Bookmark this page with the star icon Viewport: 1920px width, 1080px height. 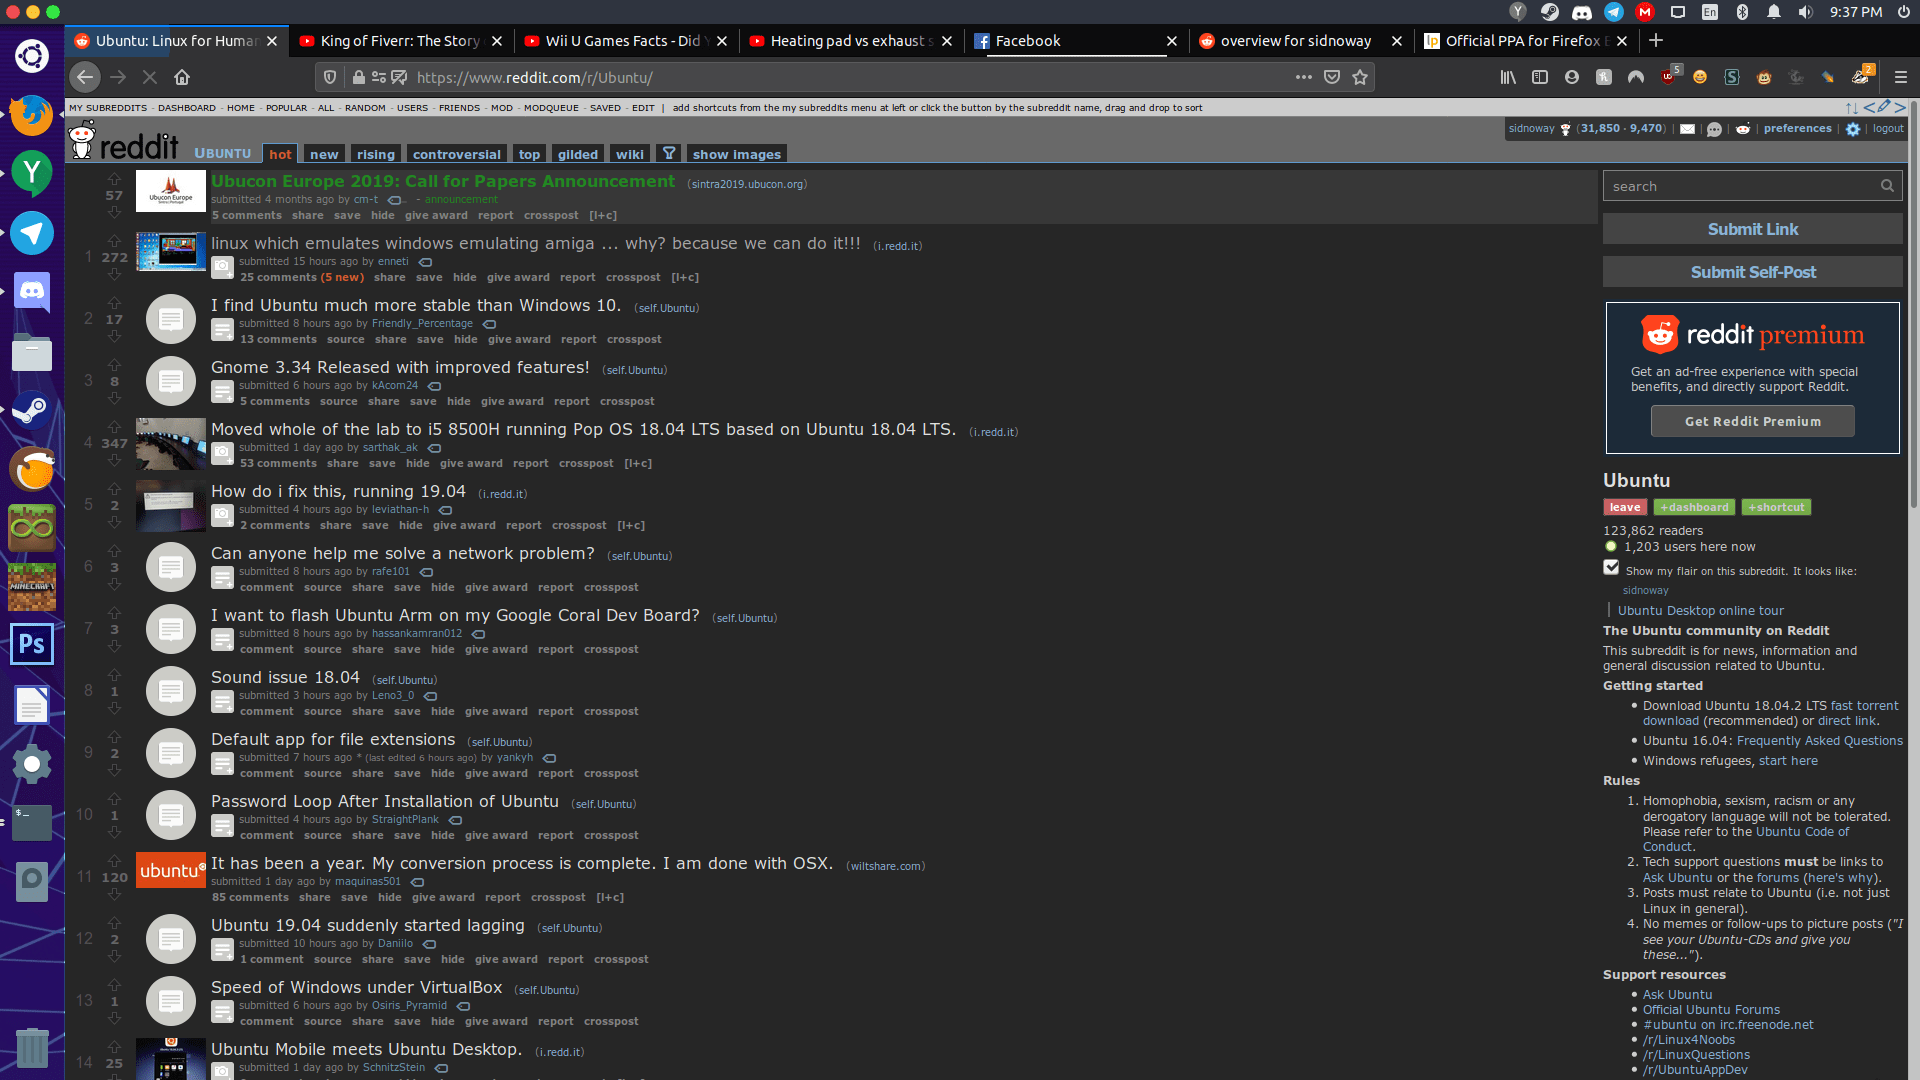pyautogui.click(x=1360, y=77)
